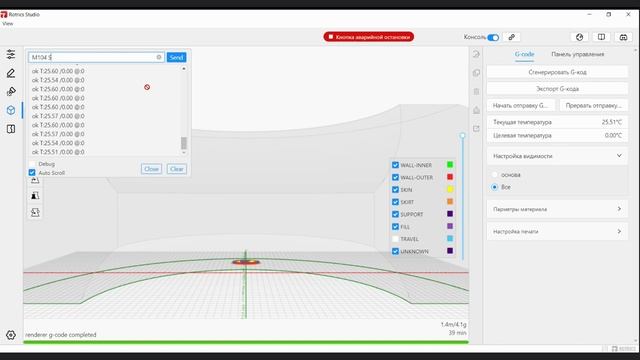The image size is (640, 360).
Task: Open the sliders settings icon in left sidebar
Action: coord(11,54)
